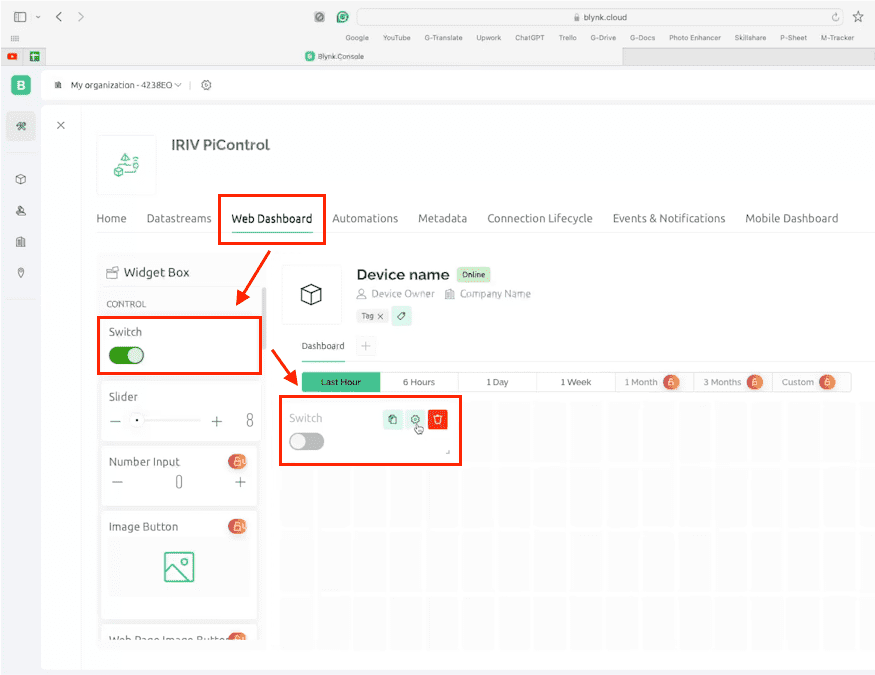Image resolution: width=875 pixels, height=675 pixels.
Task: Open the Events & Notifications tab
Action: pyautogui.click(x=668, y=218)
